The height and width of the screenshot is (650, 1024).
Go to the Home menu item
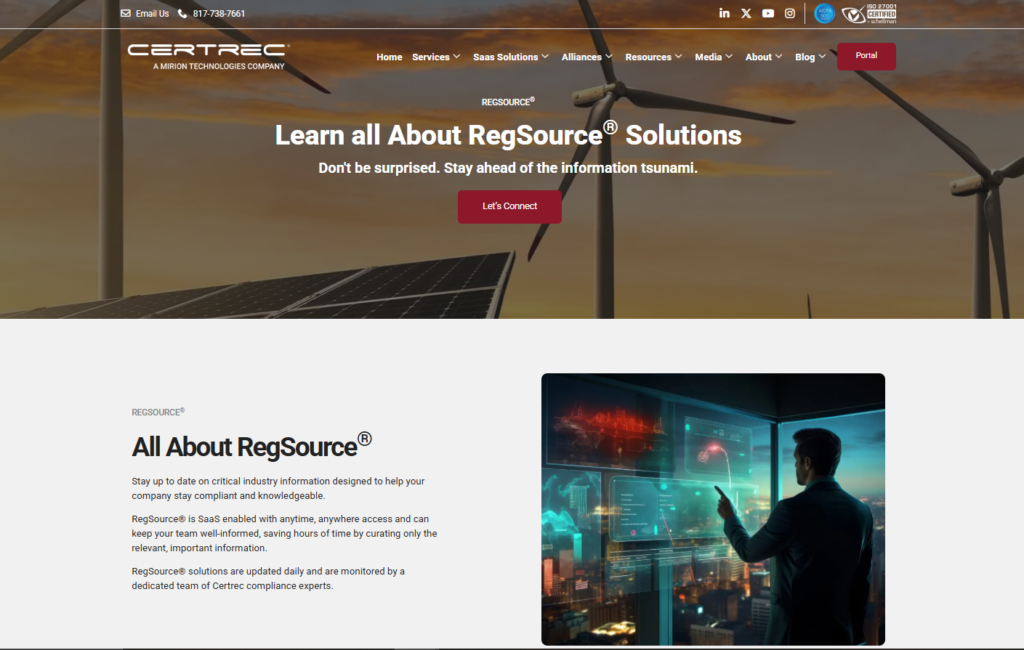[x=389, y=57]
